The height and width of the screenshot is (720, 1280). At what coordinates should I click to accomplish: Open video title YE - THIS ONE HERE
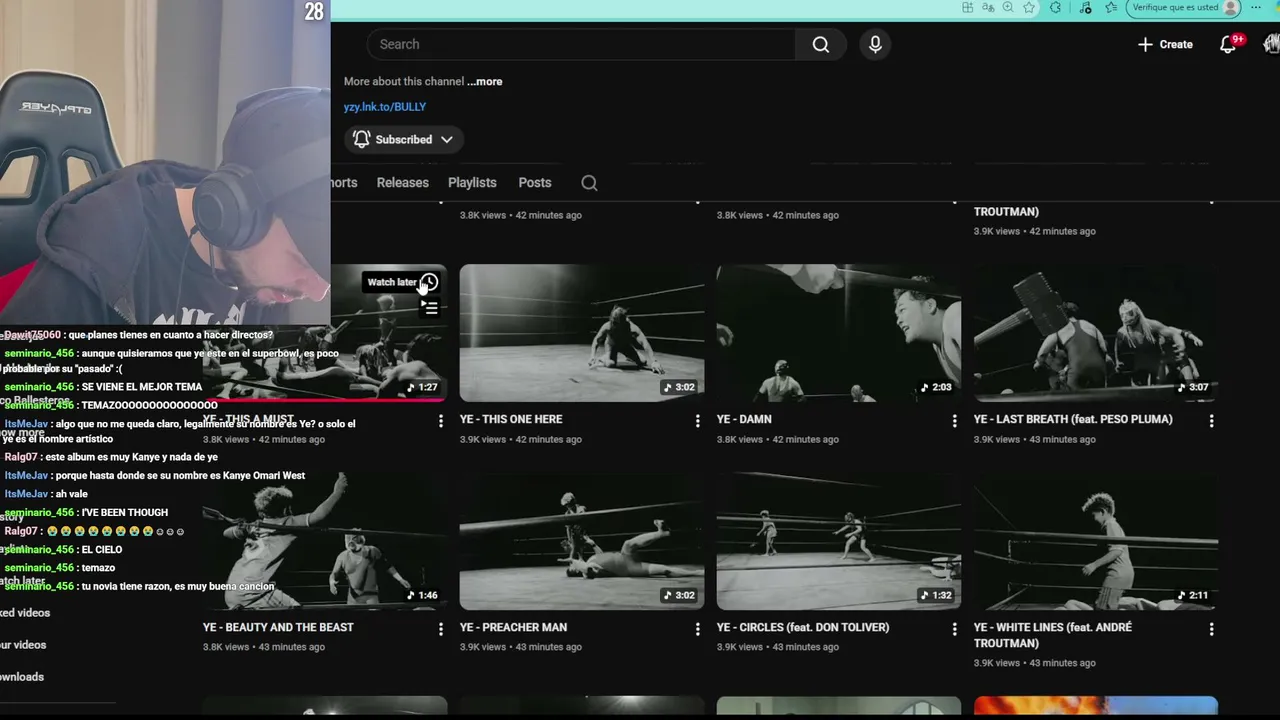pyautogui.click(x=511, y=419)
